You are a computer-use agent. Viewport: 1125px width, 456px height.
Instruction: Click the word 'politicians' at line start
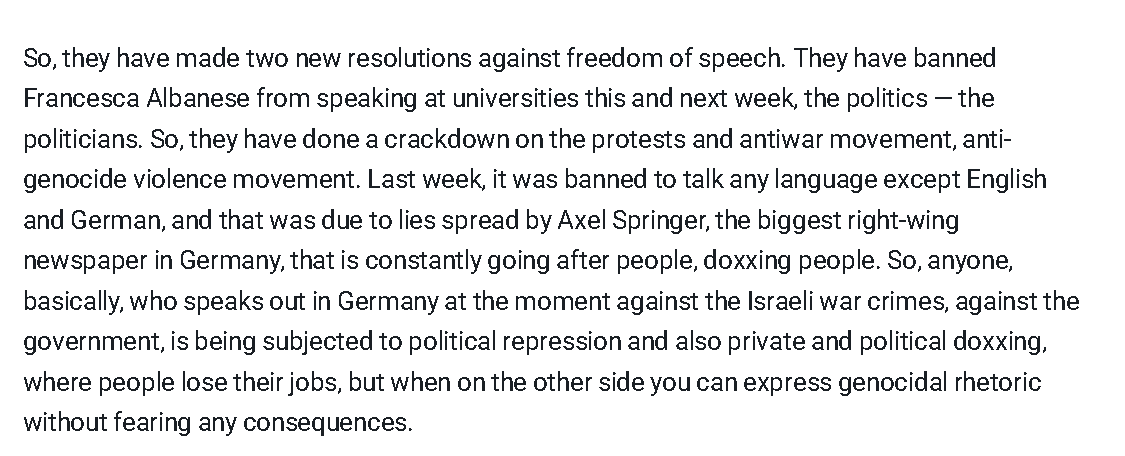(x=81, y=139)
